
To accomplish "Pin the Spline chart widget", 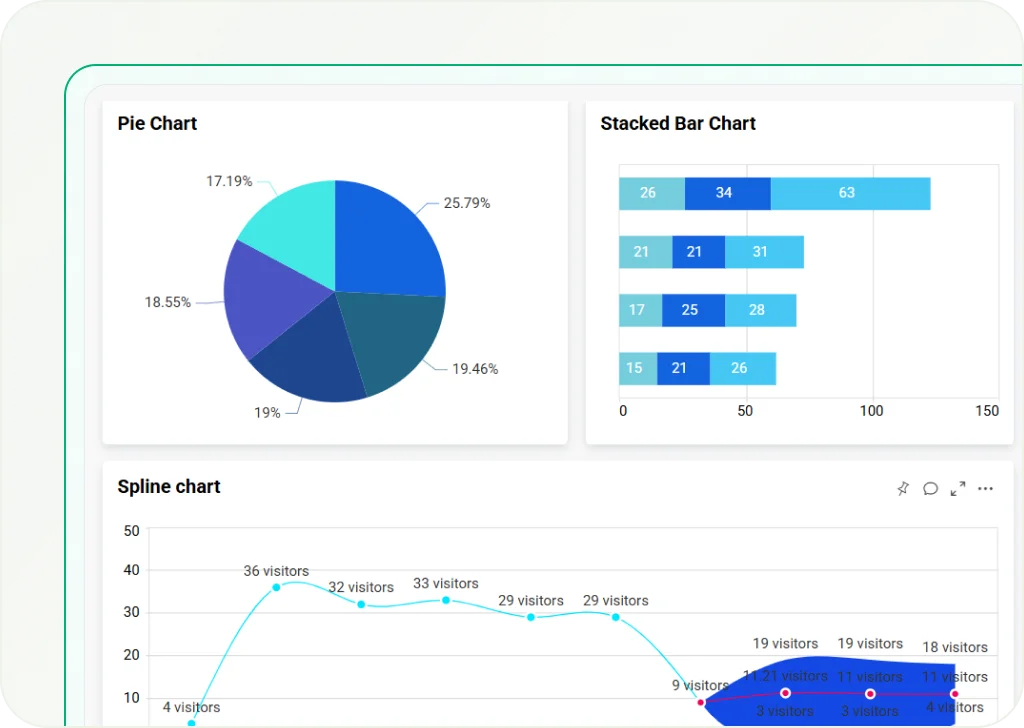I will tap(903, 488).
